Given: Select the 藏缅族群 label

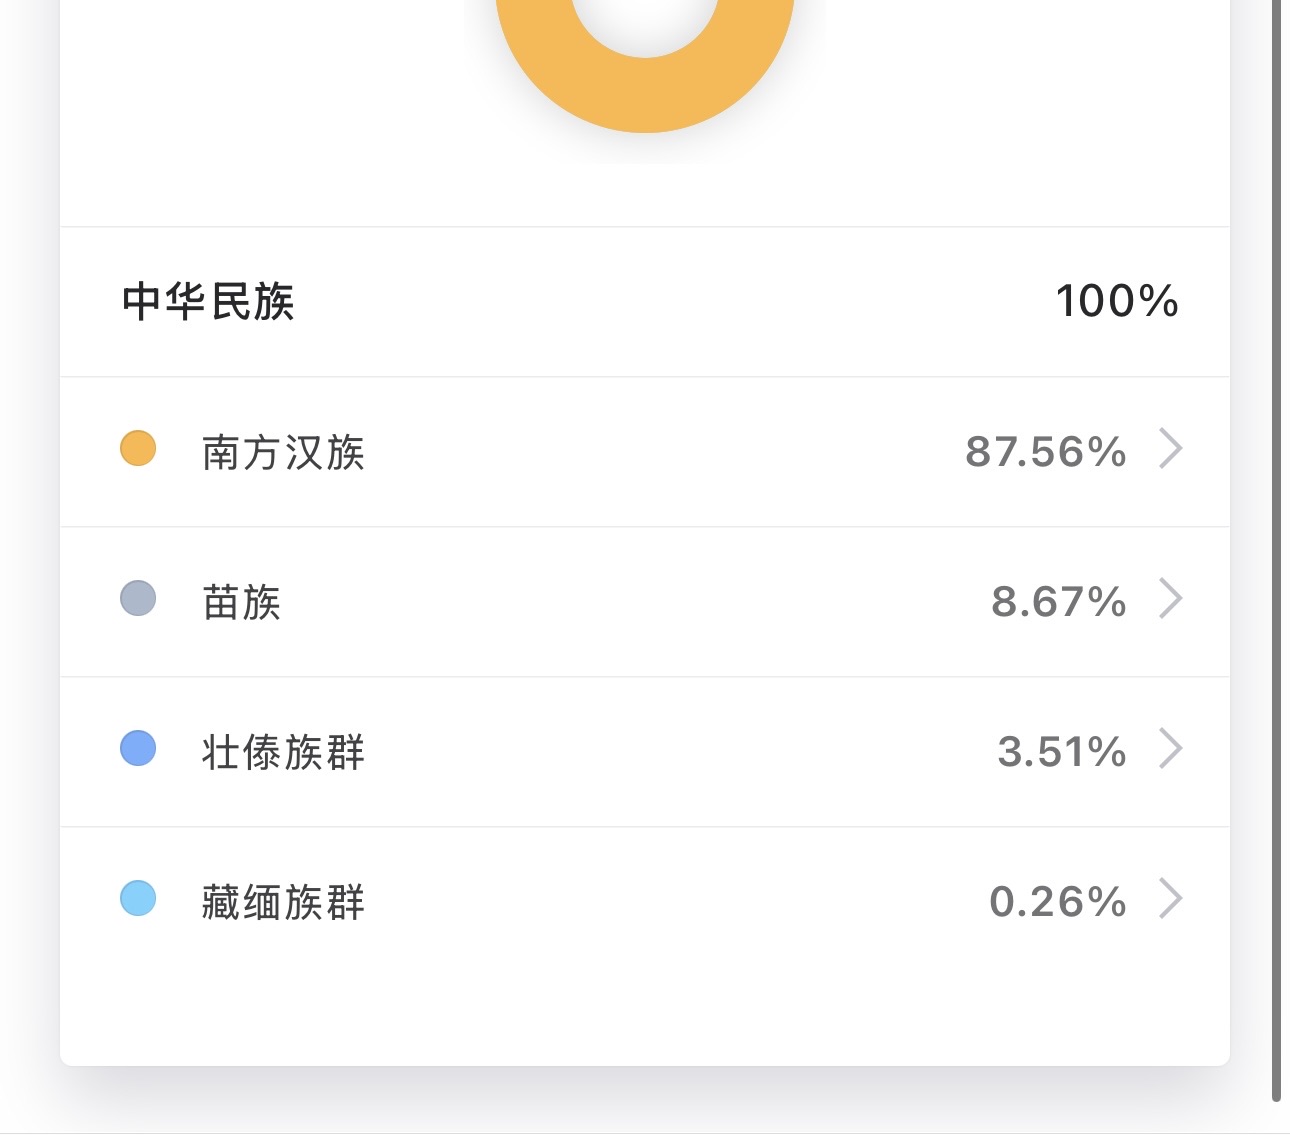Looking at the screenshot, I should point(283,902).
